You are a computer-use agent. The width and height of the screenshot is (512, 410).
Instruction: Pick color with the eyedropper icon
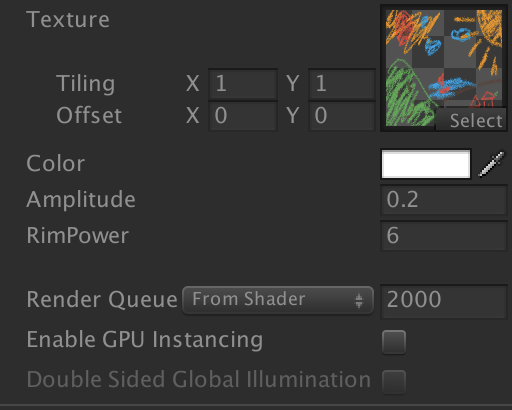click(491, 164)
